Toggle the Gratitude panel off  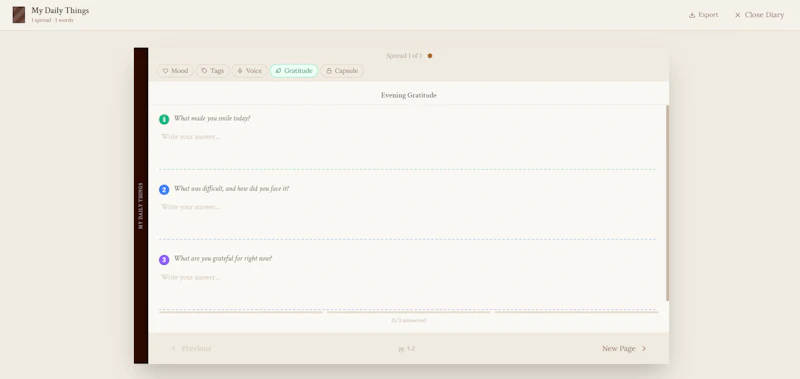click(x=294, y=71)
